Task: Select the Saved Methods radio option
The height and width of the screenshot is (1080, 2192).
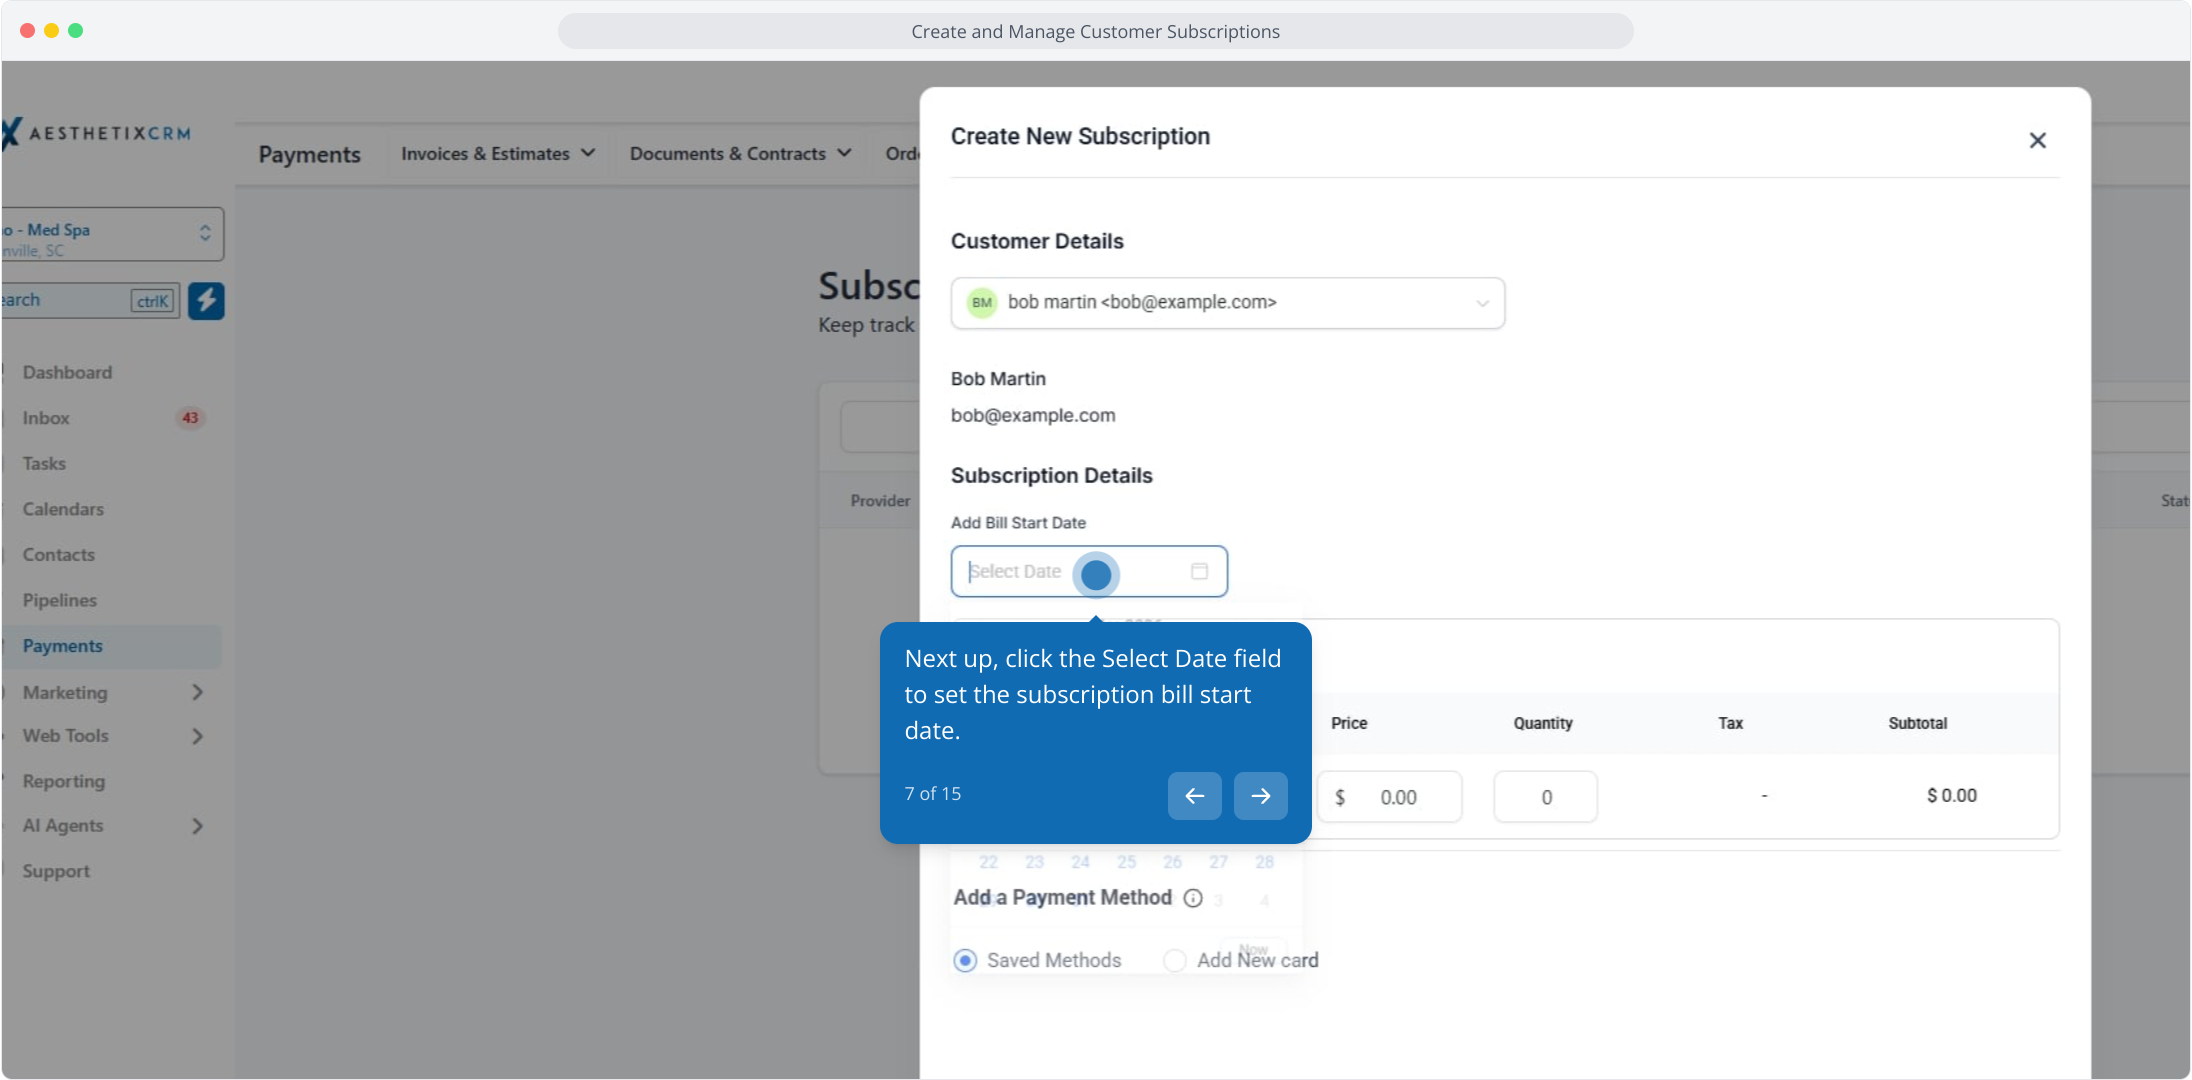Action: pos(965,961)
